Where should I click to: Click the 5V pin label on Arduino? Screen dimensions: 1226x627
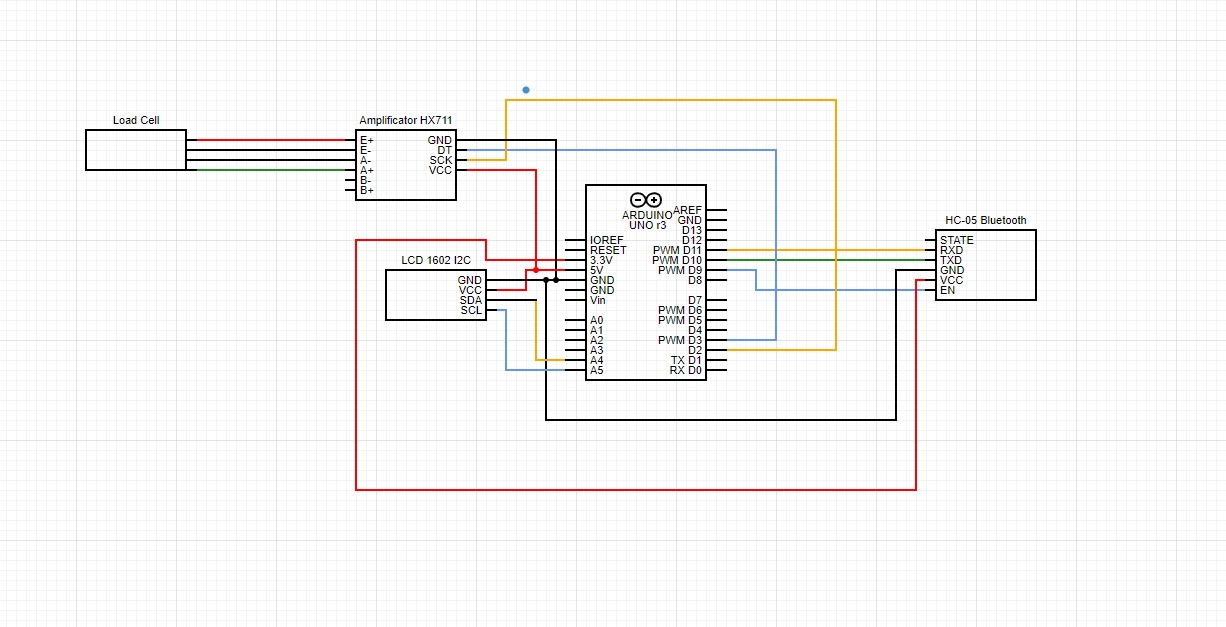pyautogui.click(x=597, y=270)
